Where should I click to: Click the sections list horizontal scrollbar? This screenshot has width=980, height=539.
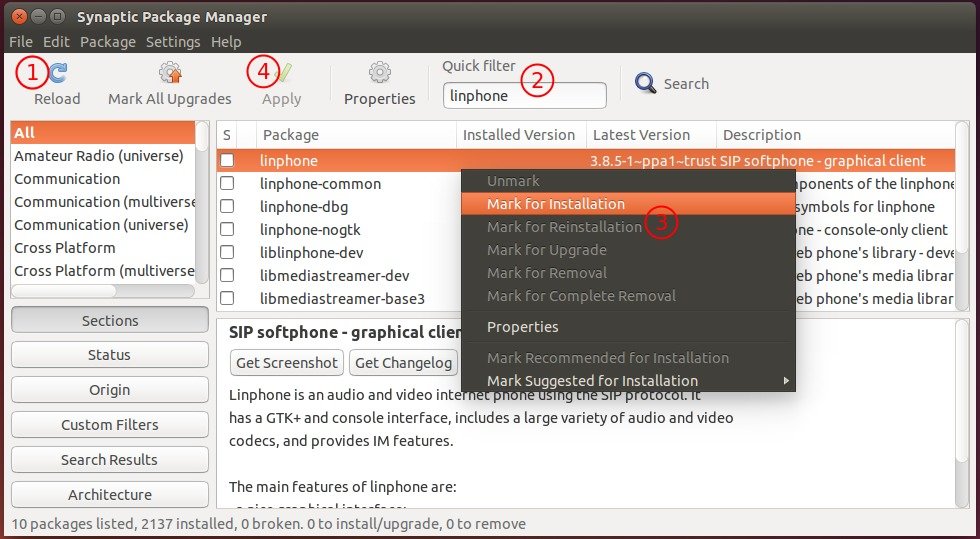click(103, 291)
